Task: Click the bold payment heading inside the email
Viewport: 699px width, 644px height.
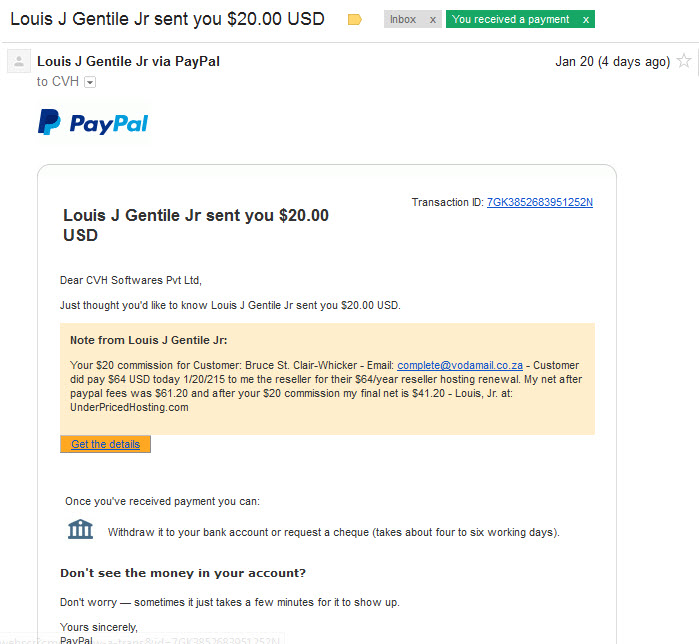Action: (x=196, y=225)
